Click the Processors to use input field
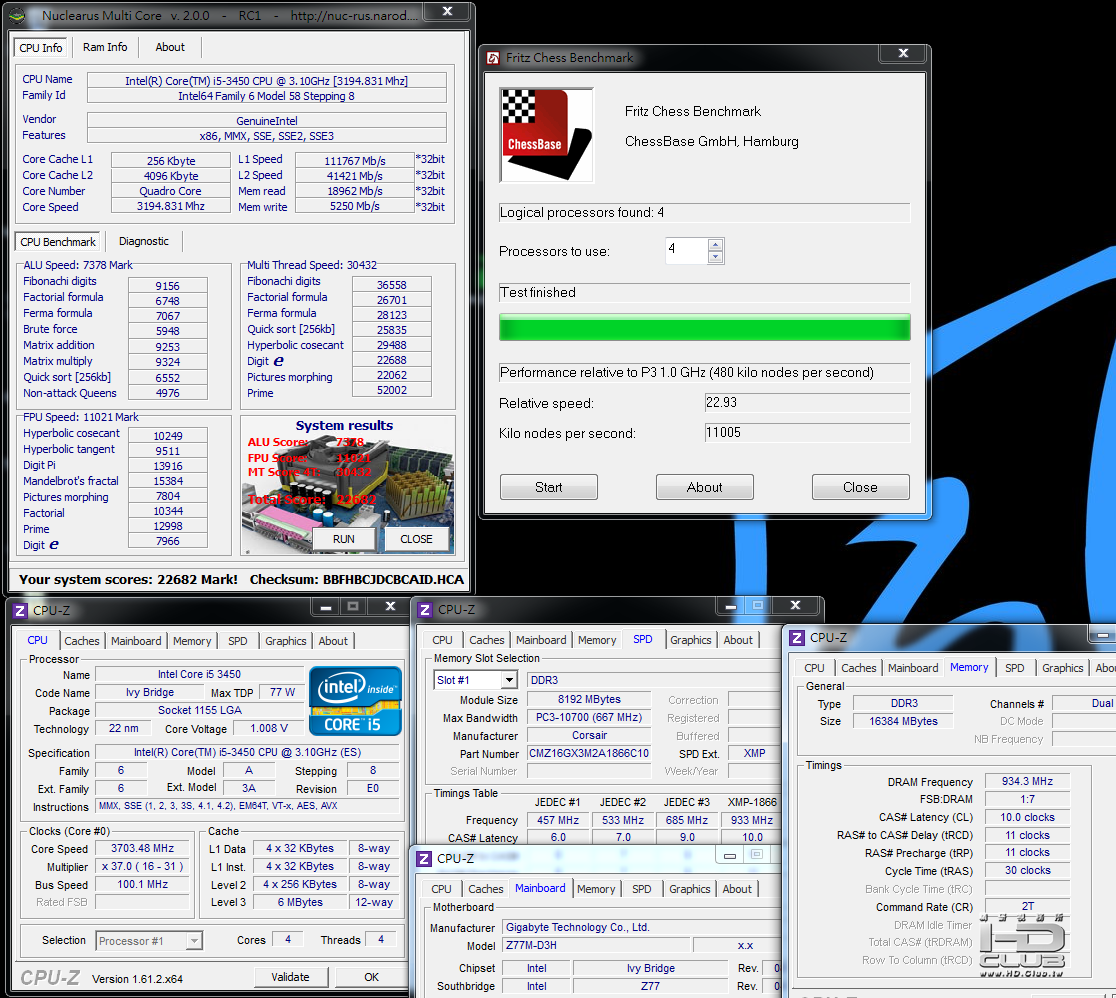Screen dimensions: 1116x998 (x=687, y=251)
